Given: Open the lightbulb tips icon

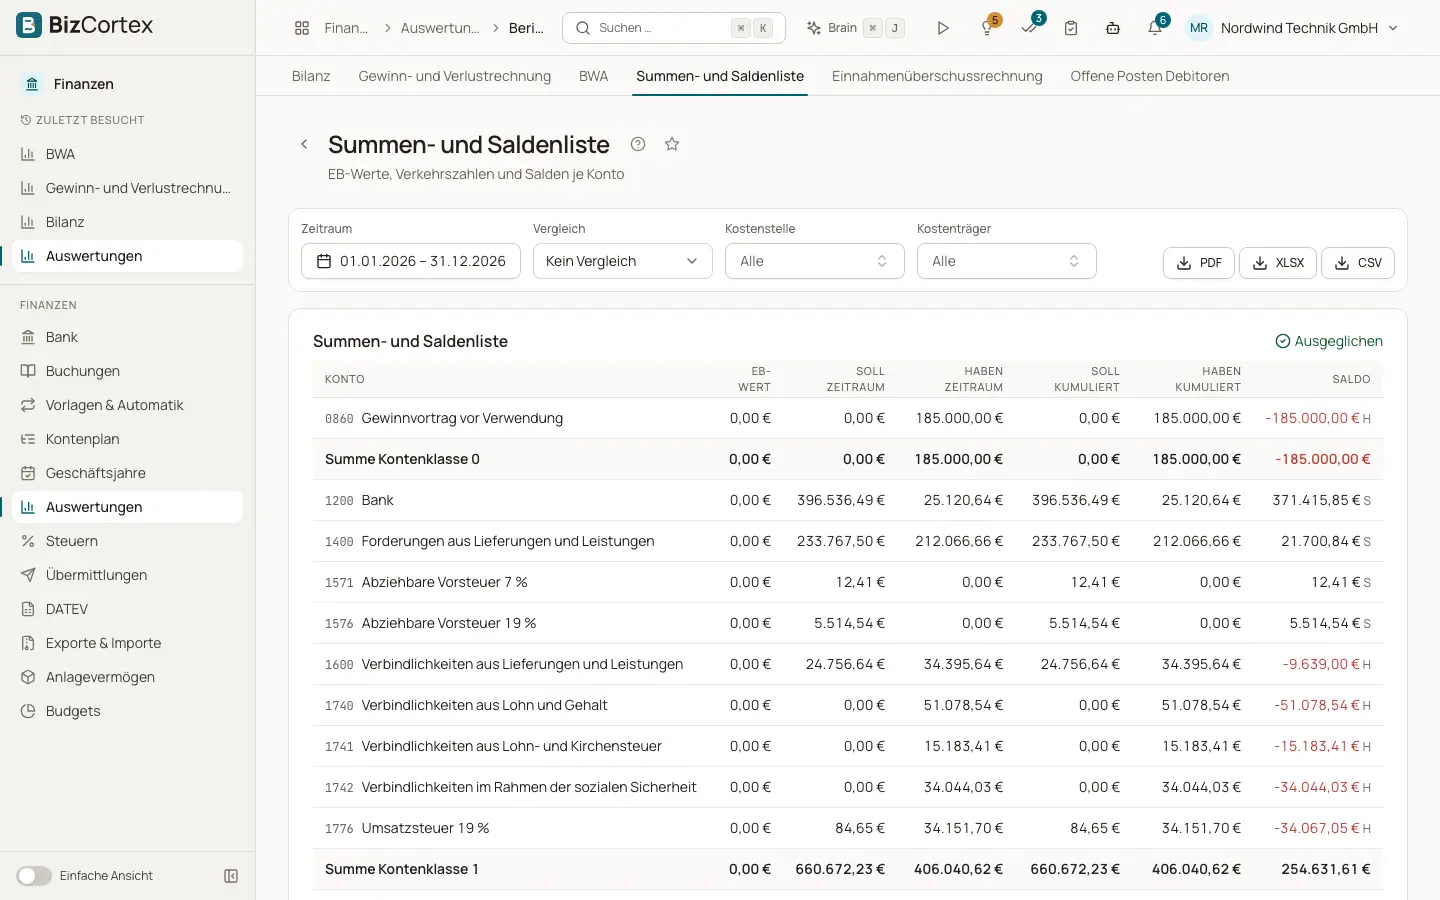Looking at the screenshot, I should click(x=987, y=28).
